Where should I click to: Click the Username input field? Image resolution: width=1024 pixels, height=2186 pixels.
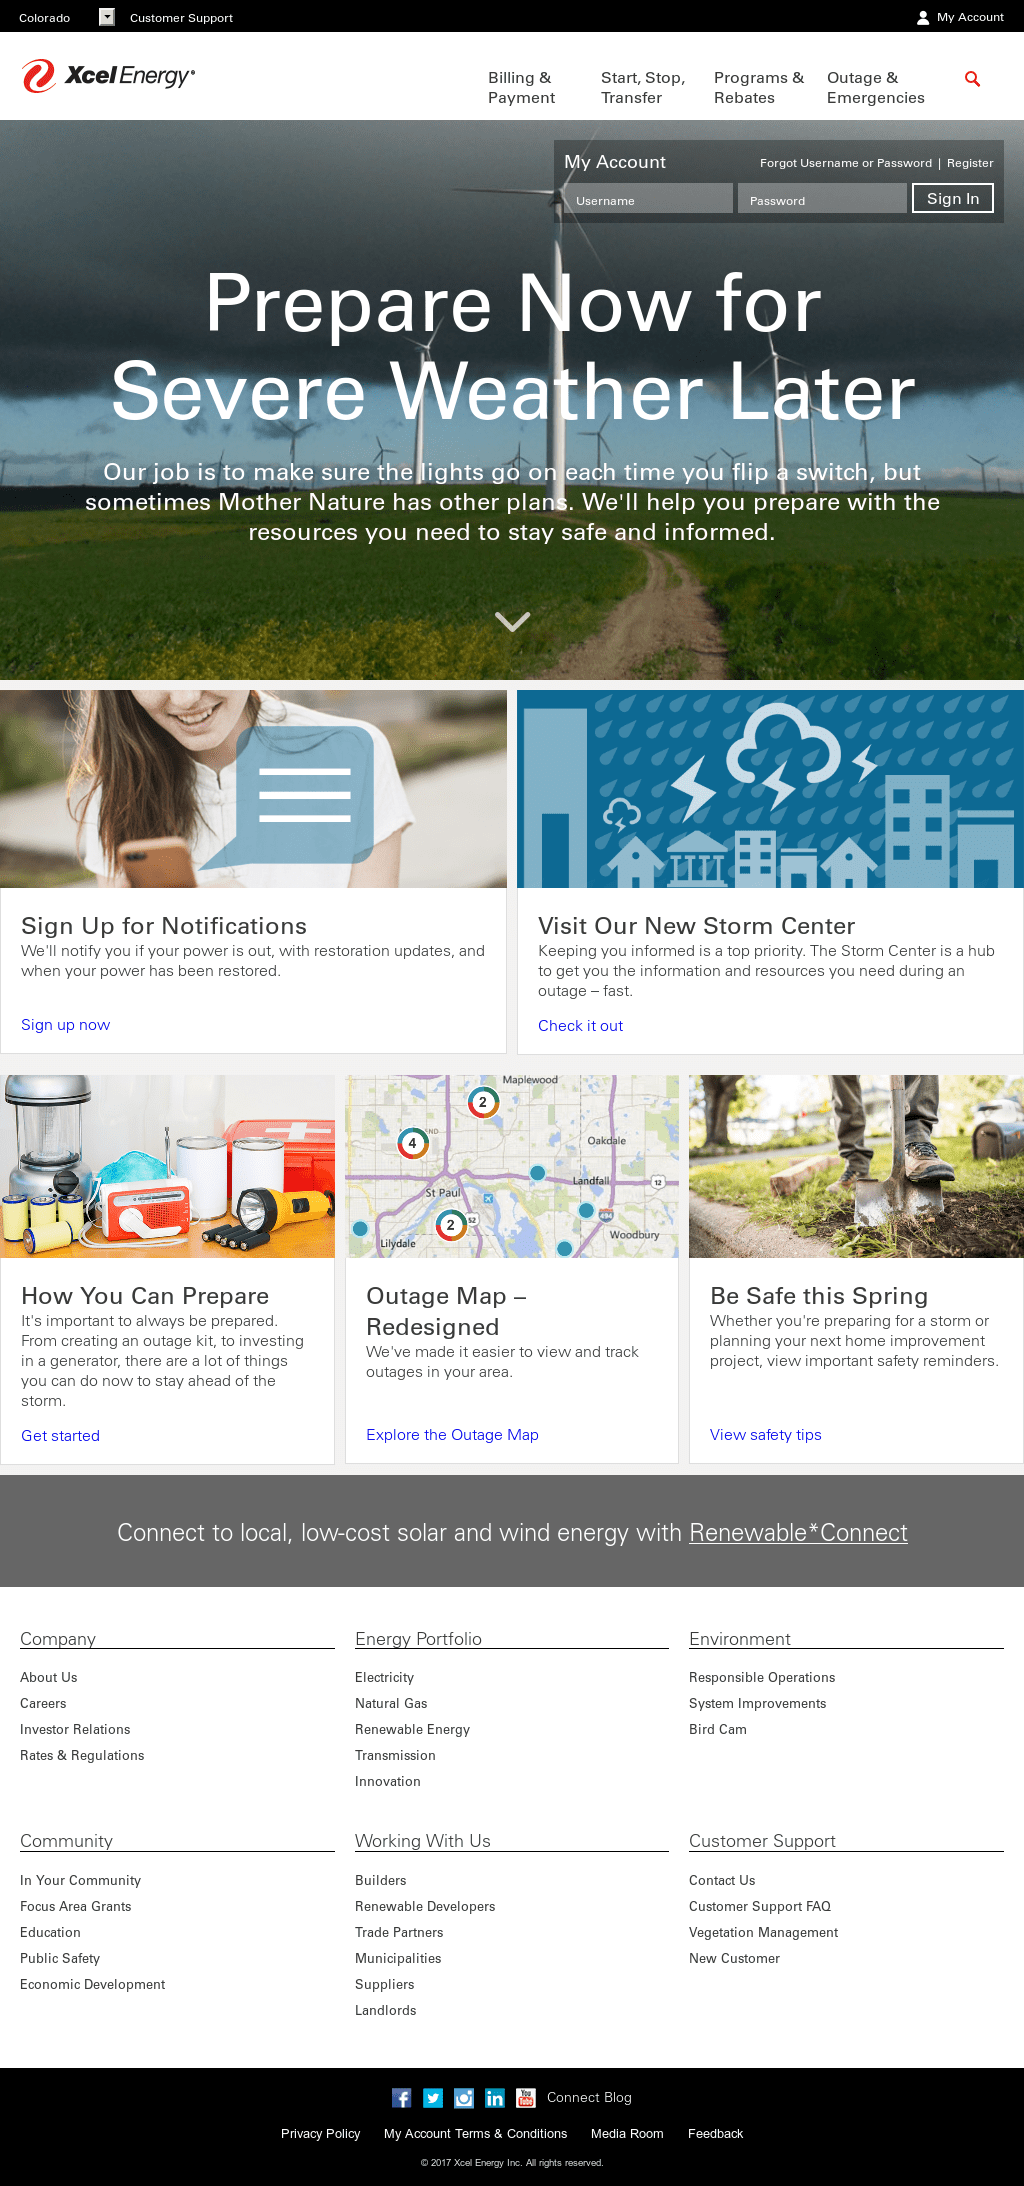648,199
